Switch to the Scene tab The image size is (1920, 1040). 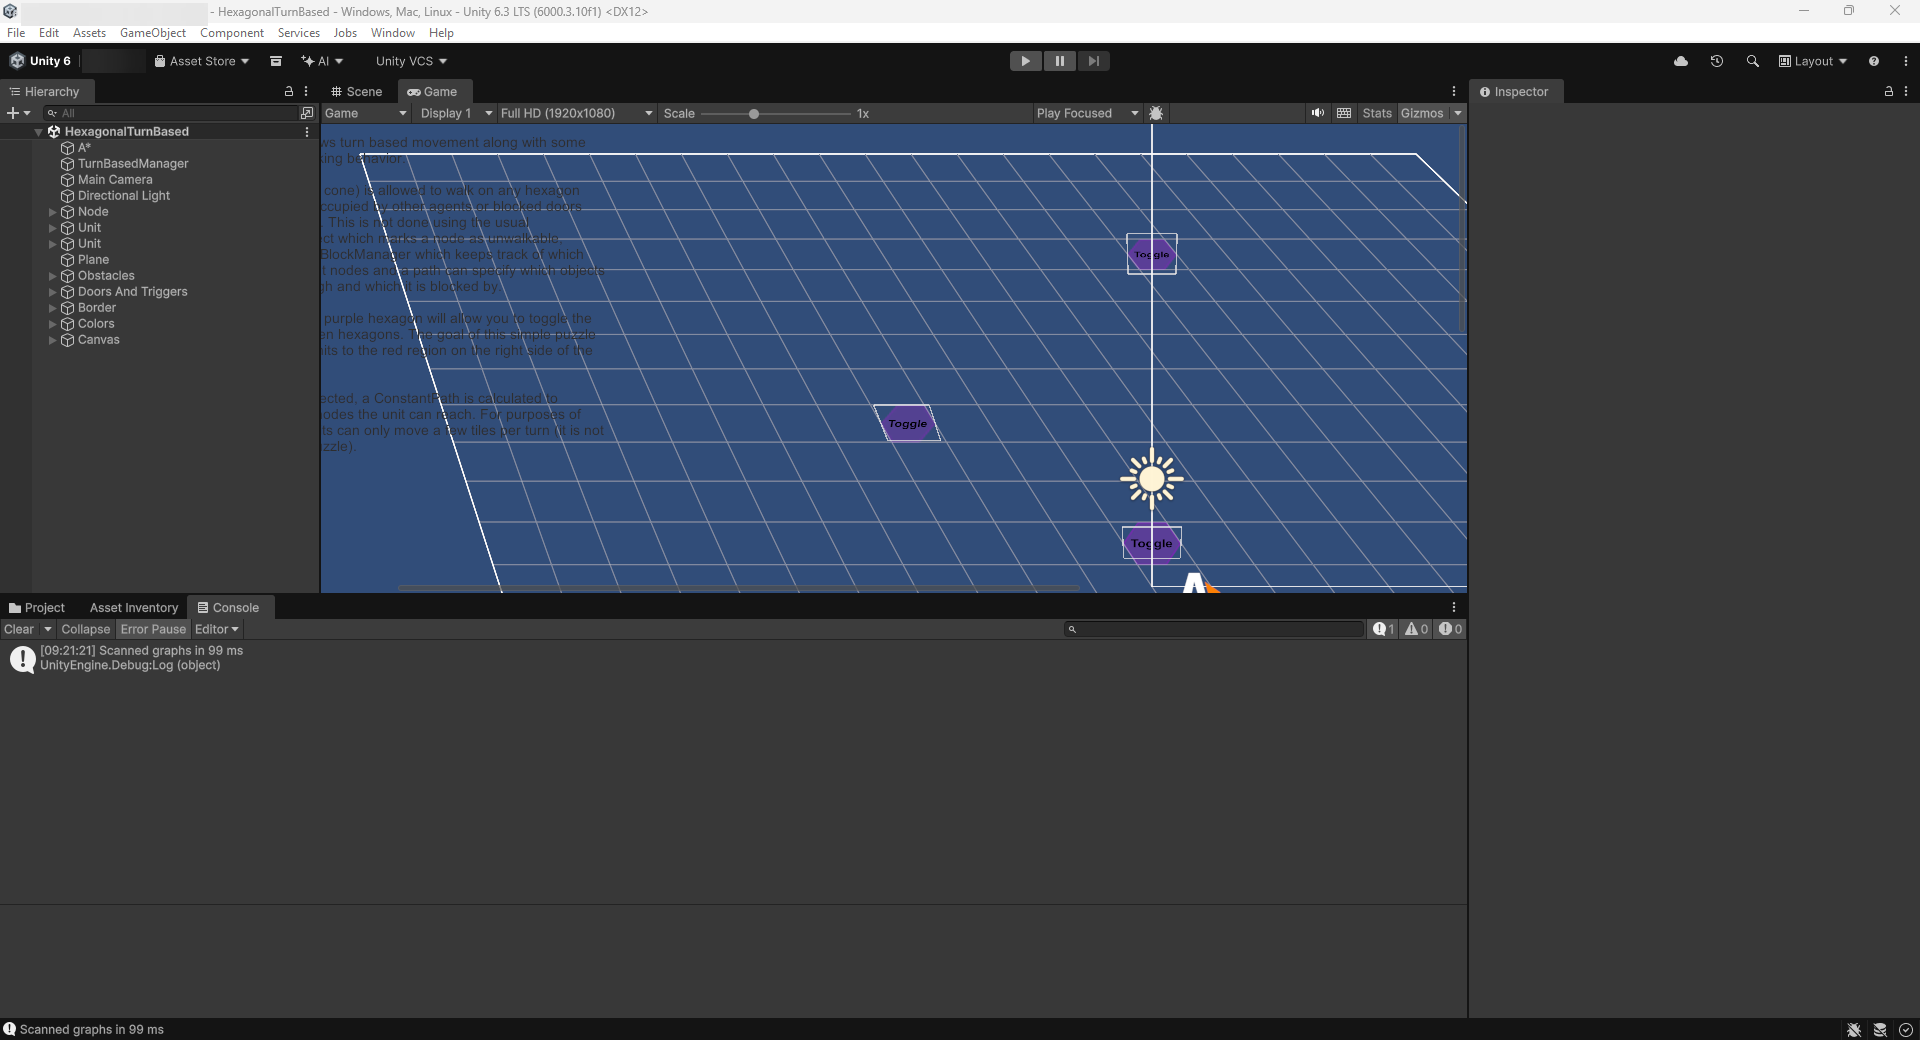[x=357, y=91]
